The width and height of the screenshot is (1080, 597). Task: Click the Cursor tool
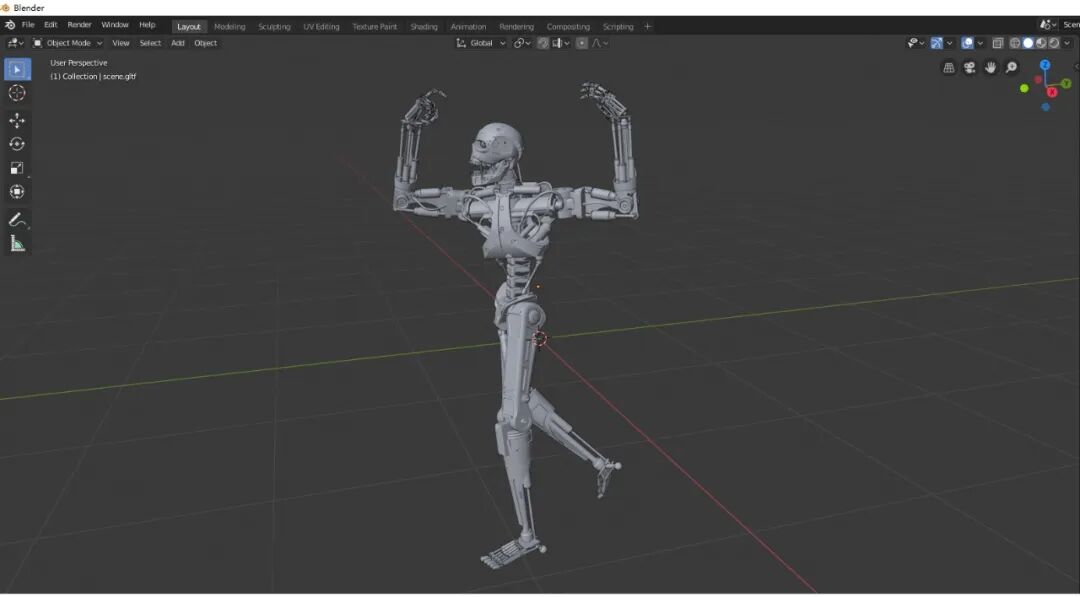coord(17,92)
